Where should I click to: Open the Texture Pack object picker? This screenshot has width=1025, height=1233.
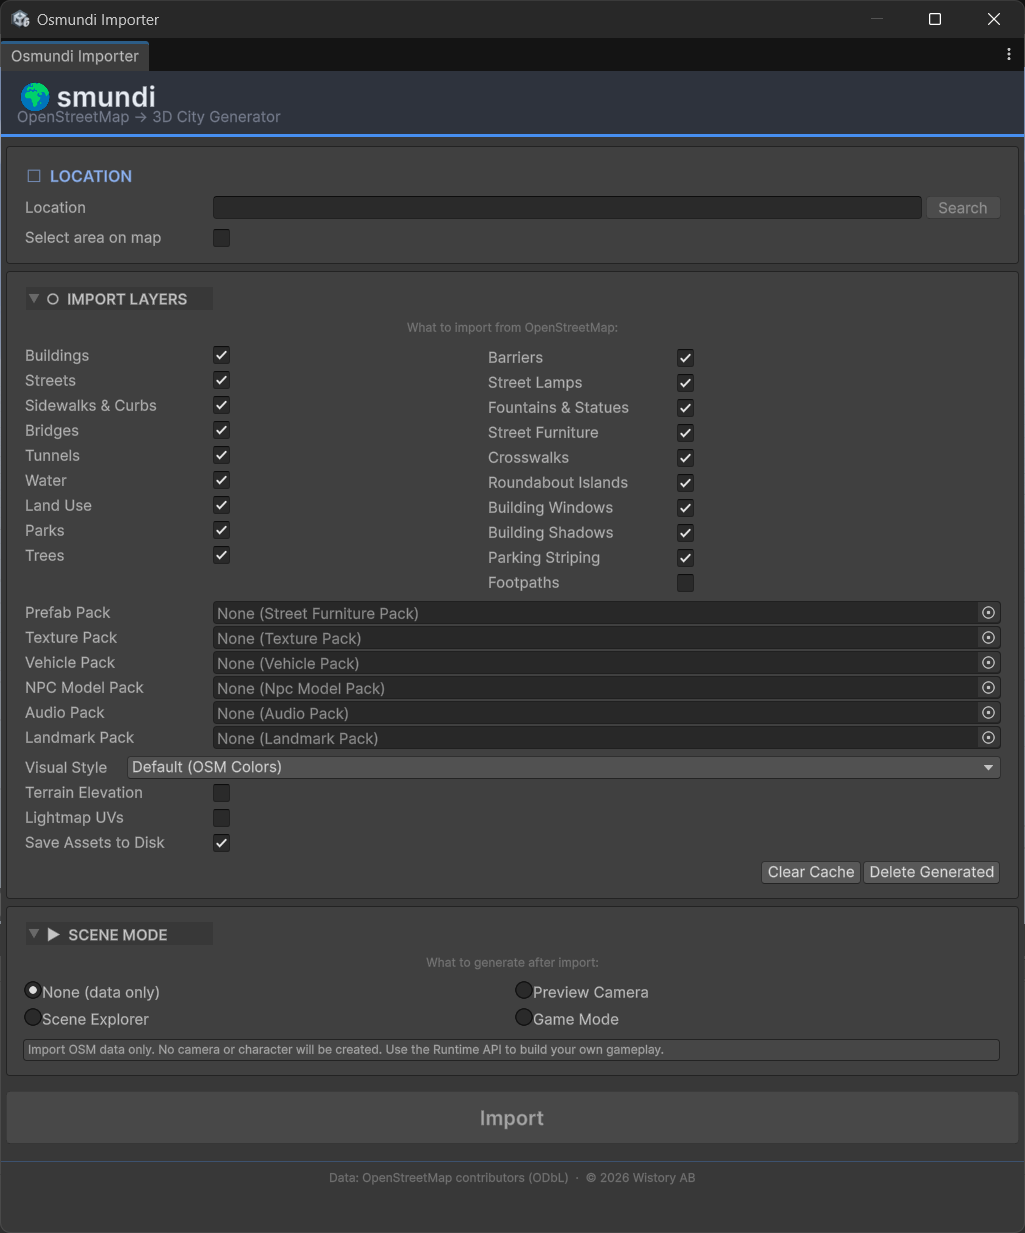tap(988, 637)
